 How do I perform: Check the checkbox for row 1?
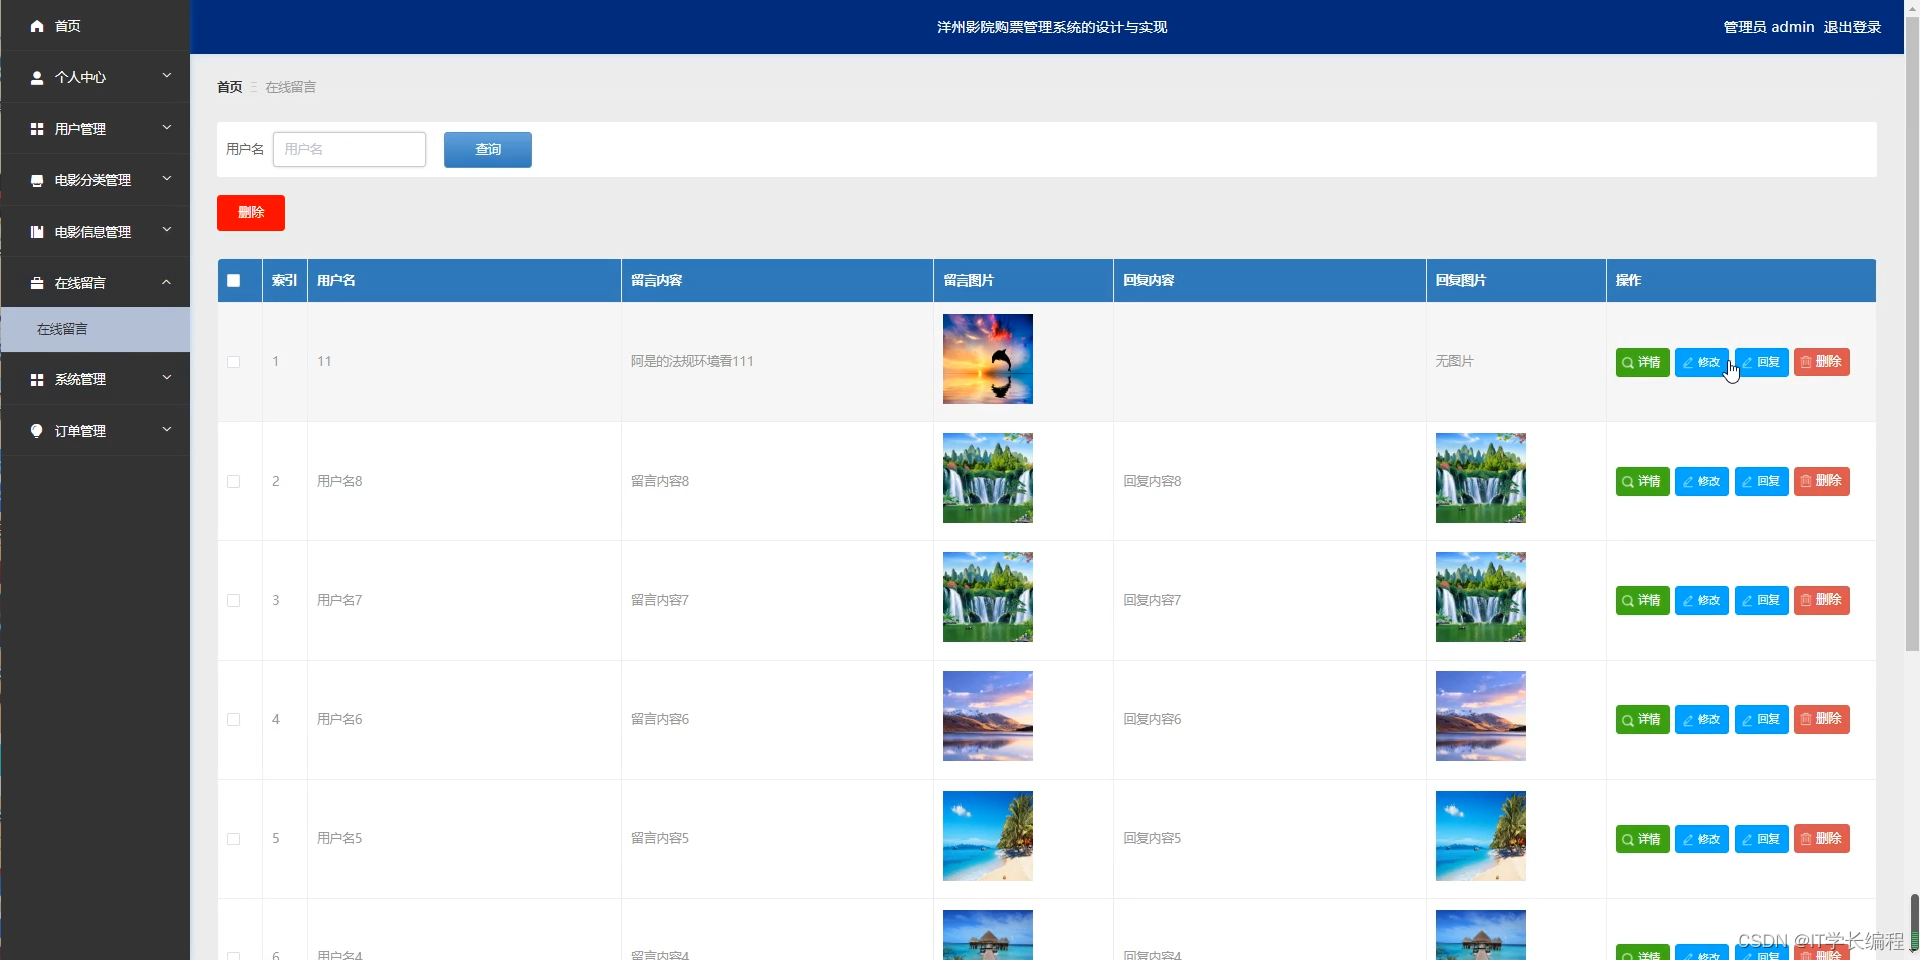point(234,362)
